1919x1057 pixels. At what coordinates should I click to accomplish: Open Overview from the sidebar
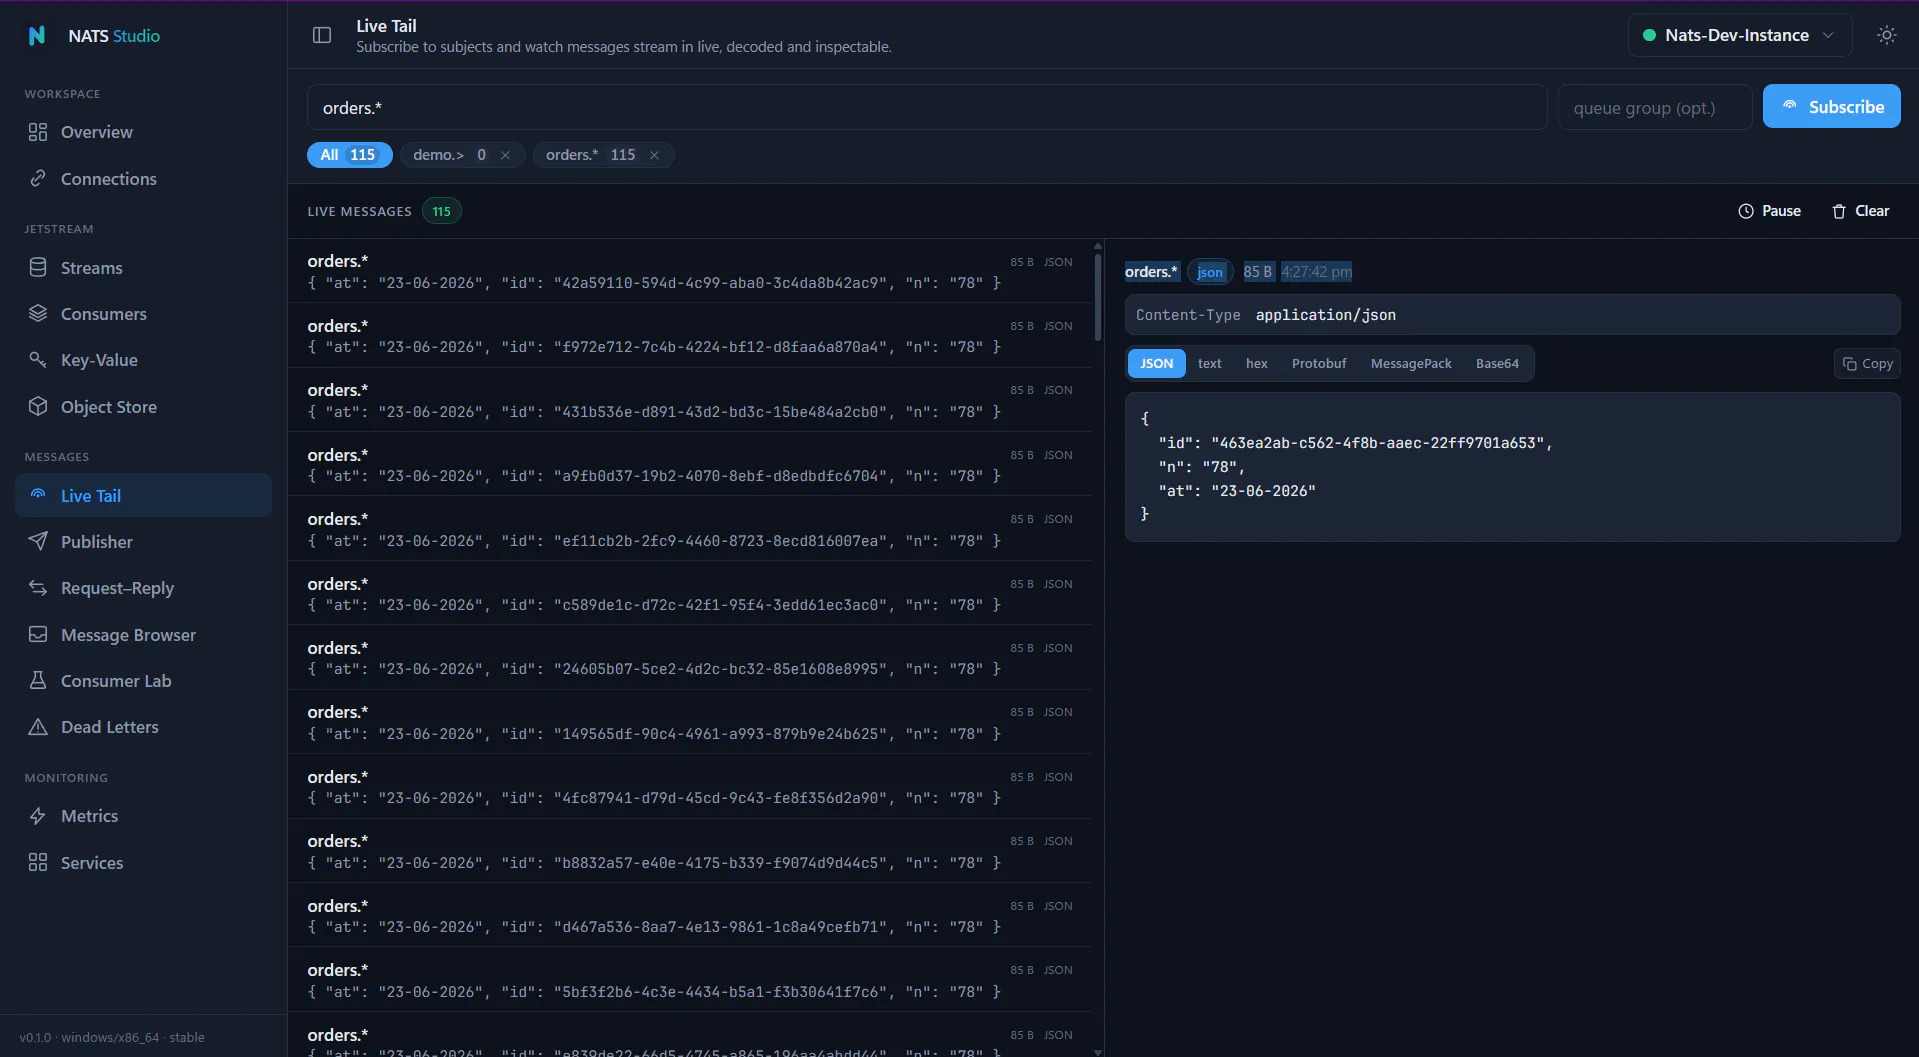coord(144,132)
